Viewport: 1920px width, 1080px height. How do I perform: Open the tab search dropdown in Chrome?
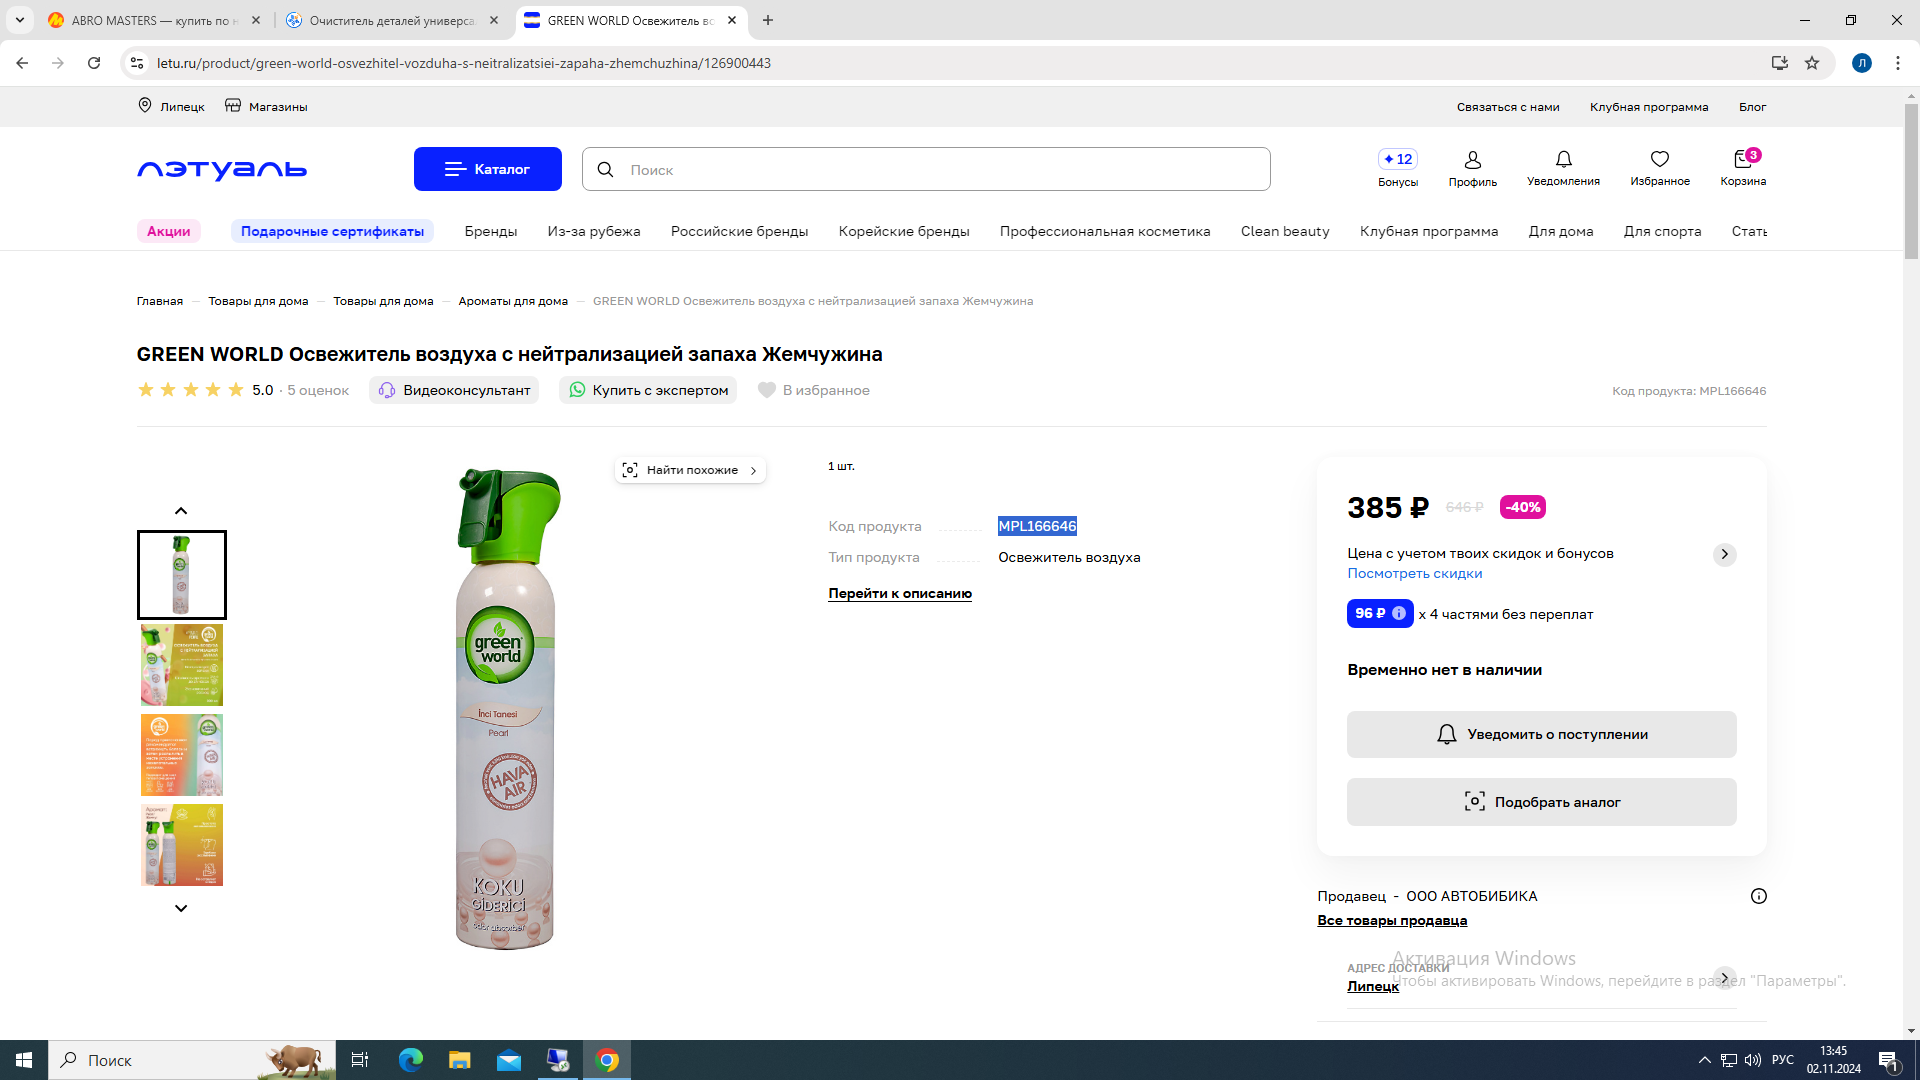(20, 20)
